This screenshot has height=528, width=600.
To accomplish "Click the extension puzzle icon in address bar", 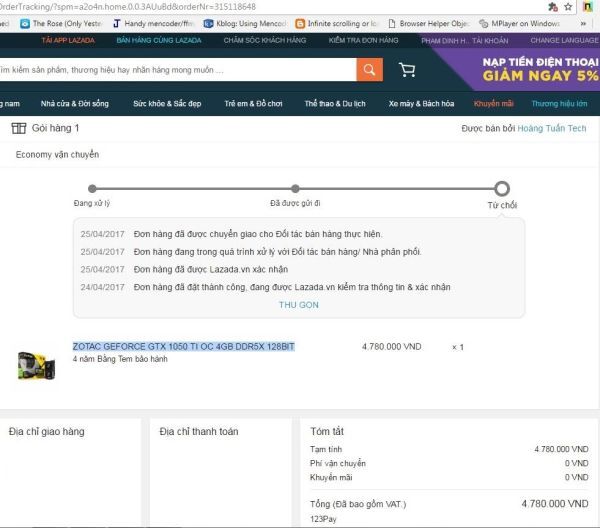I will pyautogui.click(x=553, y=7).
